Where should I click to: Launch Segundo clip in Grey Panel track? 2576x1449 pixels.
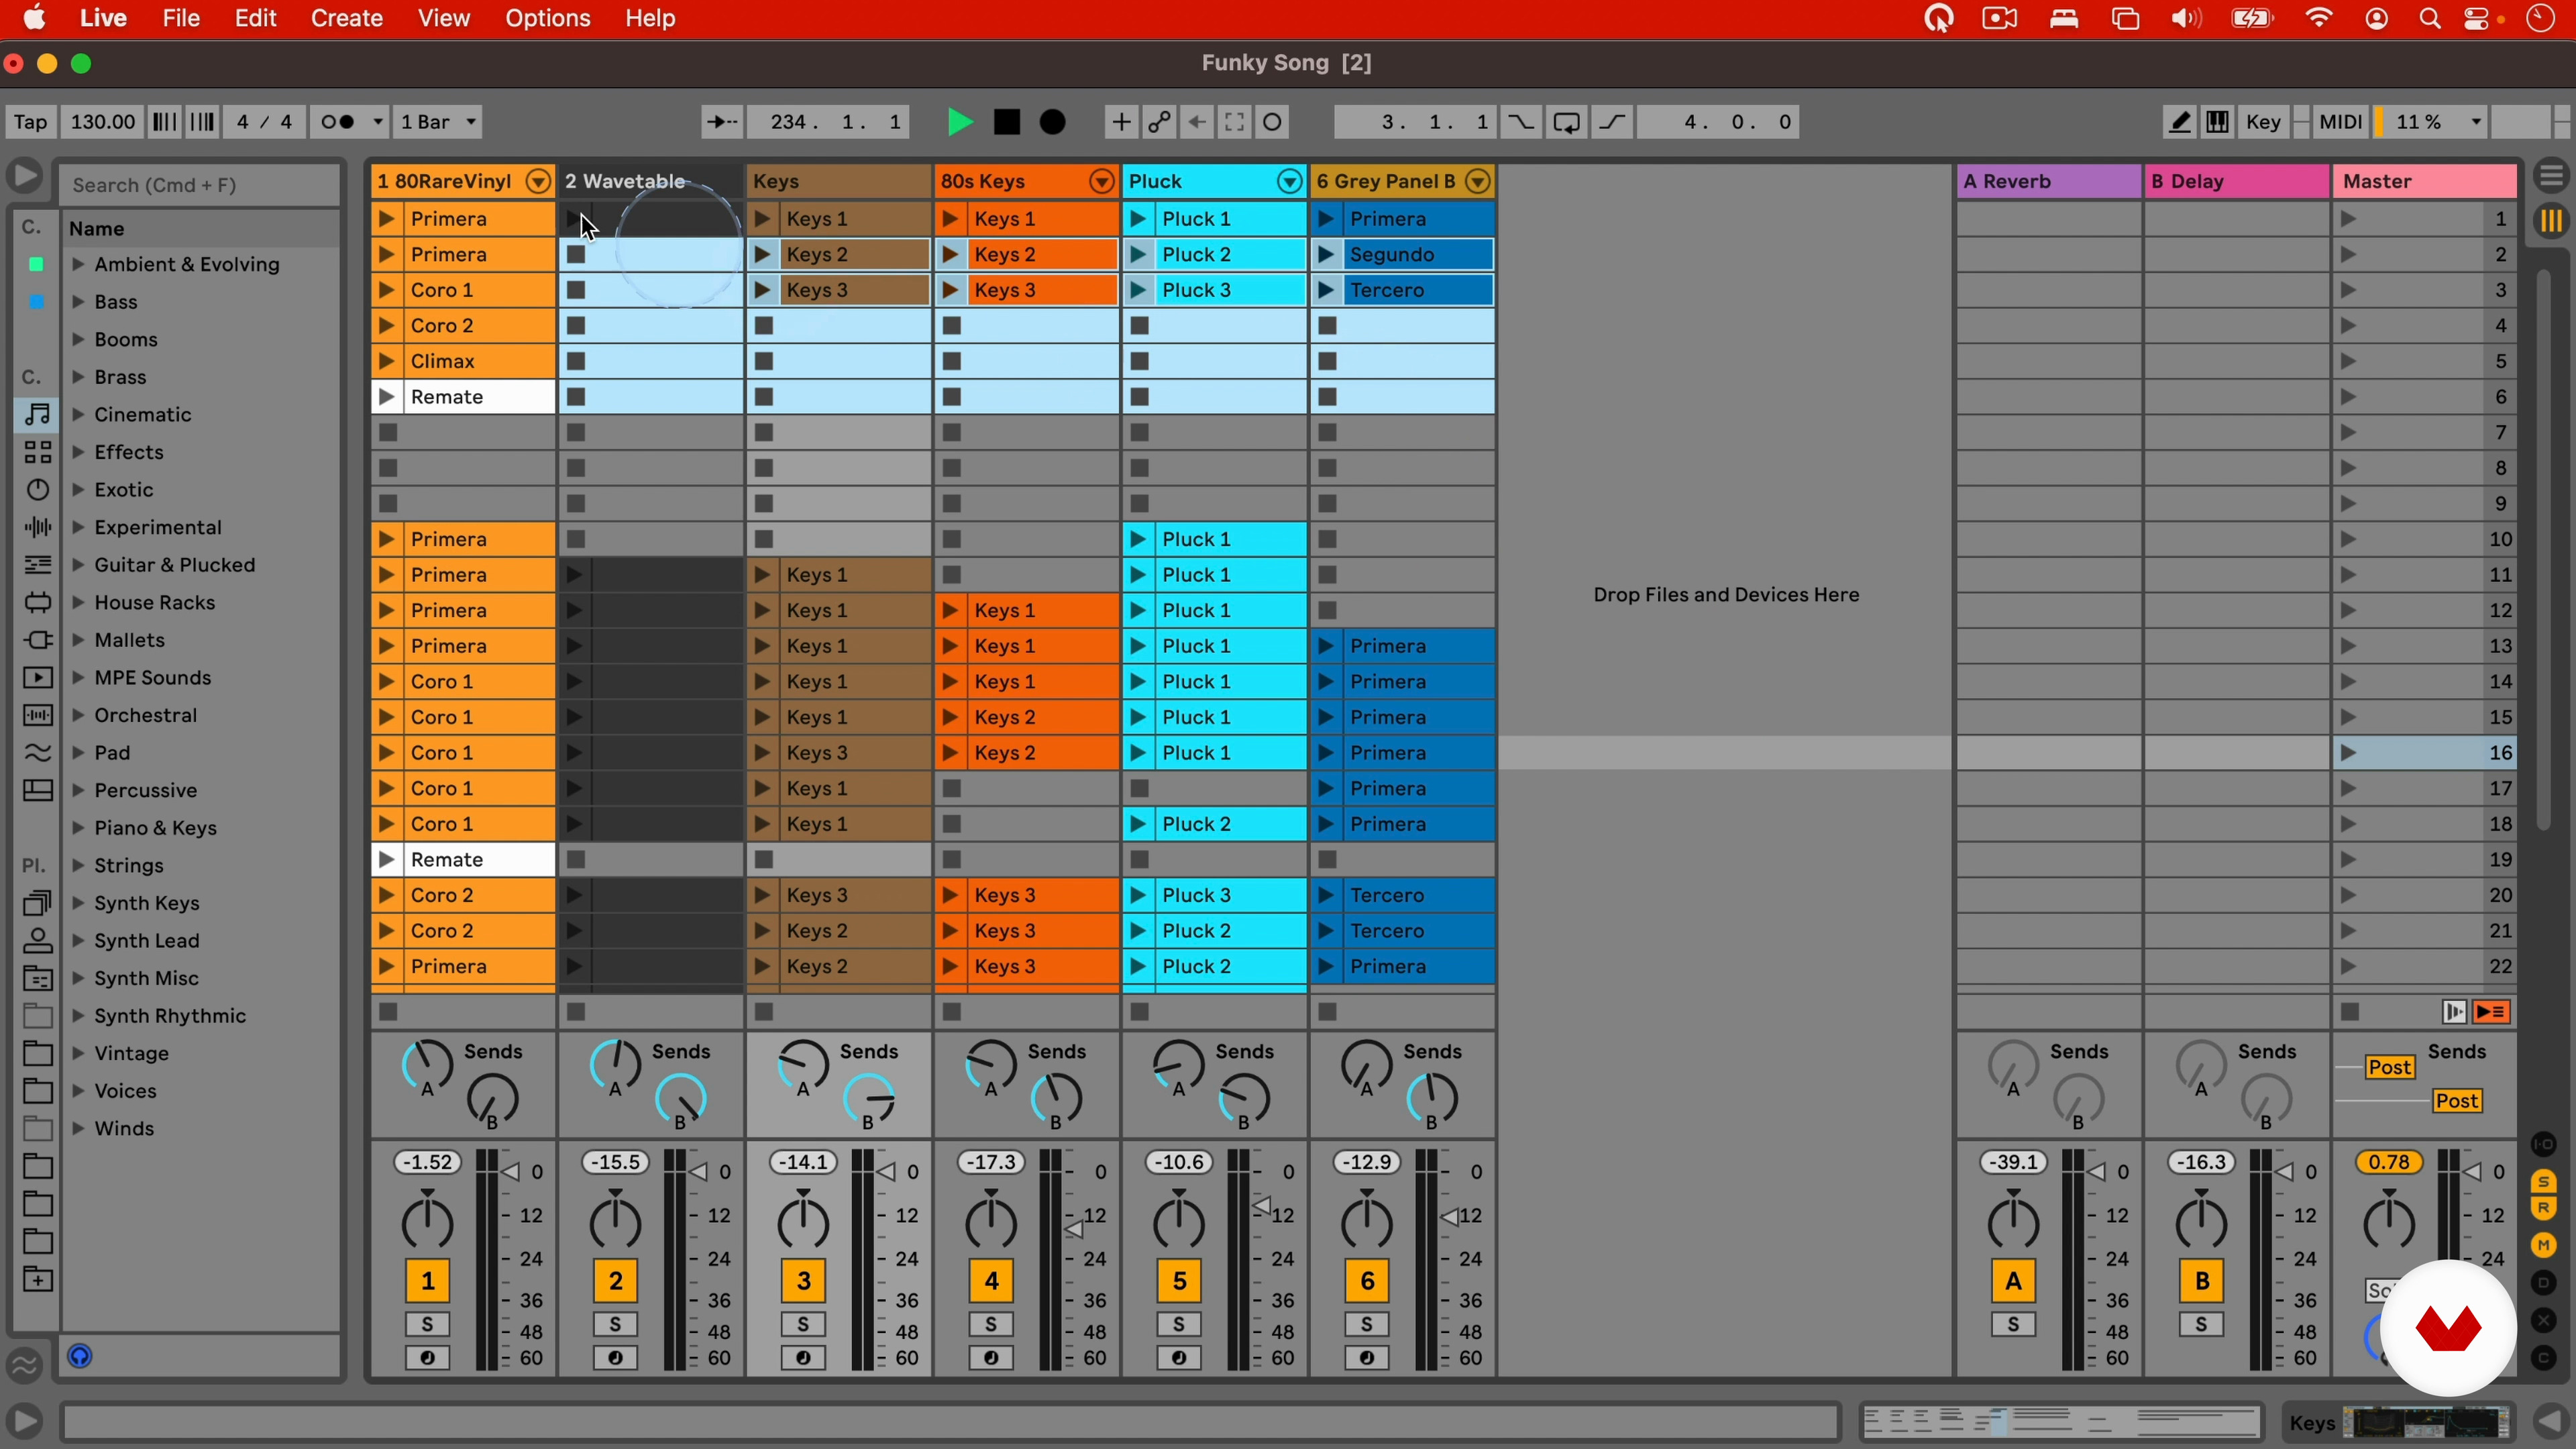[1326, 255]
